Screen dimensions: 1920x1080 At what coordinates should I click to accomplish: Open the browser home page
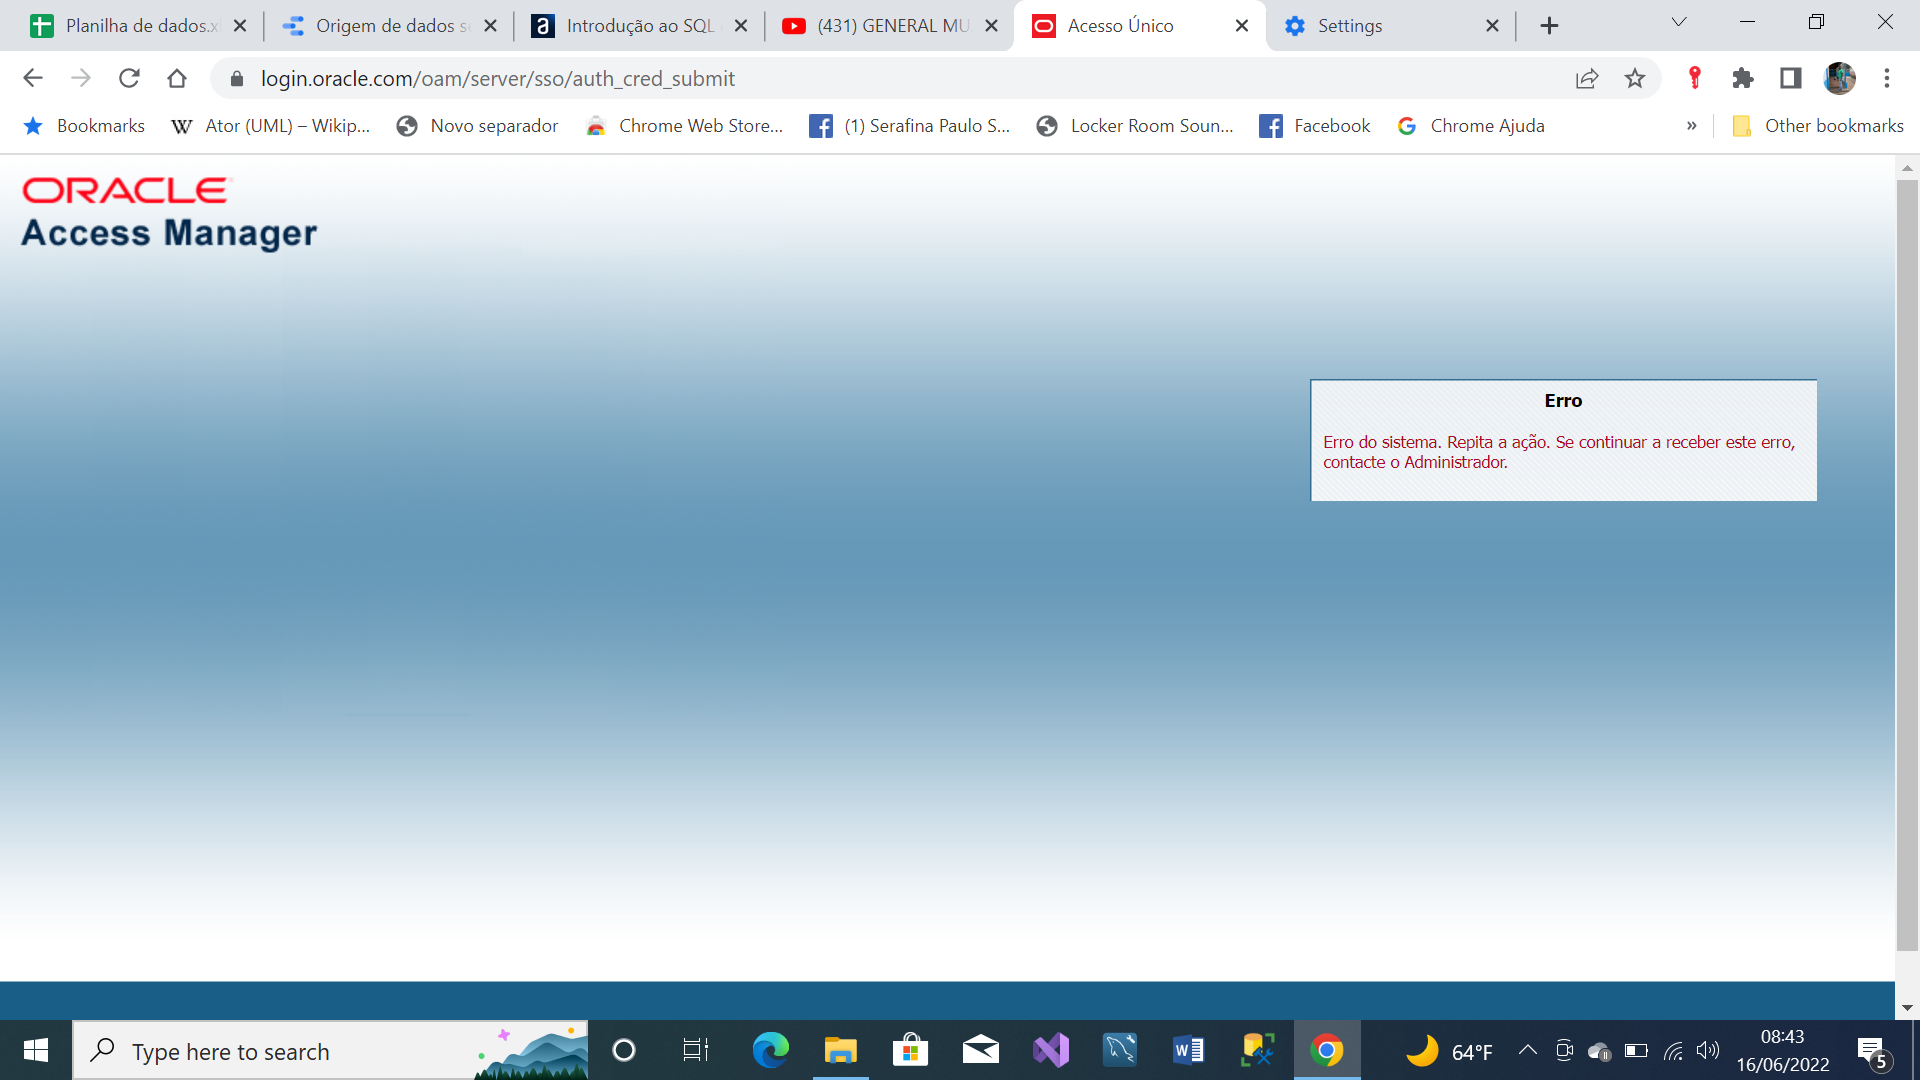pyautogui.click(x=177, y=78)
